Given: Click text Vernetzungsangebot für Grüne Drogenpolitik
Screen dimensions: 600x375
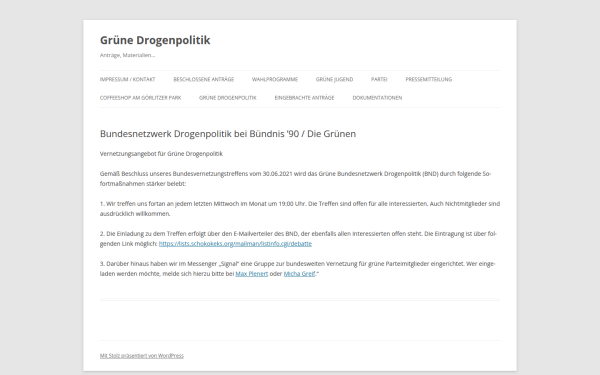Looking at the screenshot, I should (x=161, y=154).
